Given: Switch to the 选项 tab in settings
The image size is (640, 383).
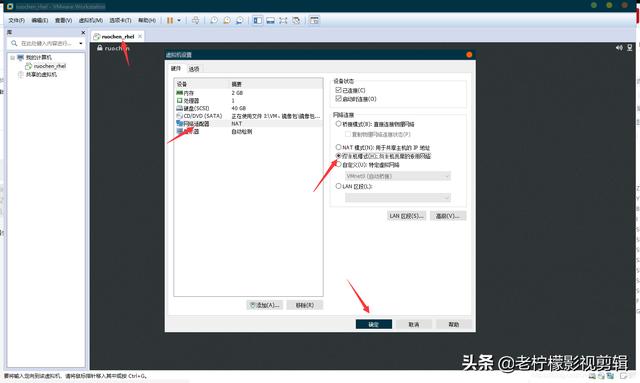Looking at the screenshot, I should click(x=194, y=69).
